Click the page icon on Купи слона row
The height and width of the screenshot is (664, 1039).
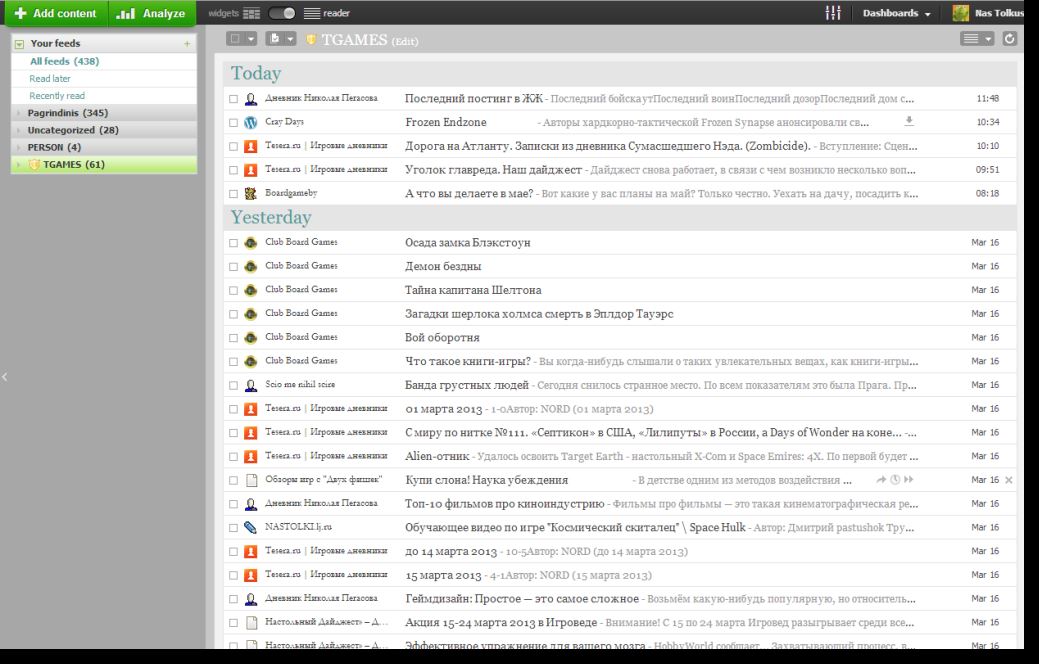251,480
